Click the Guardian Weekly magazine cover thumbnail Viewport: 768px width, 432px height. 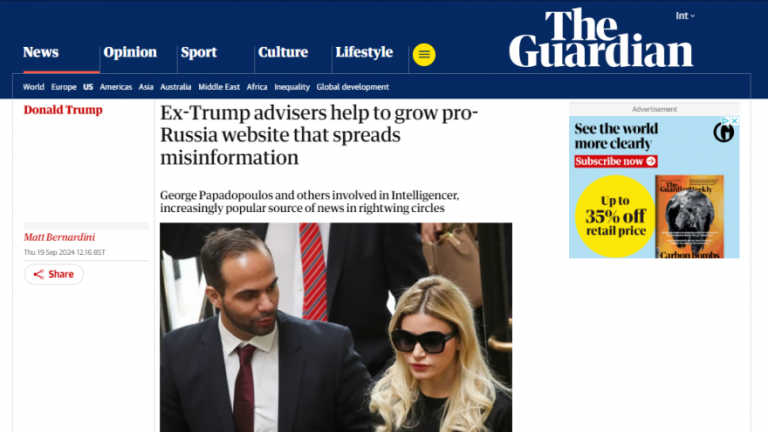pyautogui.click(x=689, y=216)
